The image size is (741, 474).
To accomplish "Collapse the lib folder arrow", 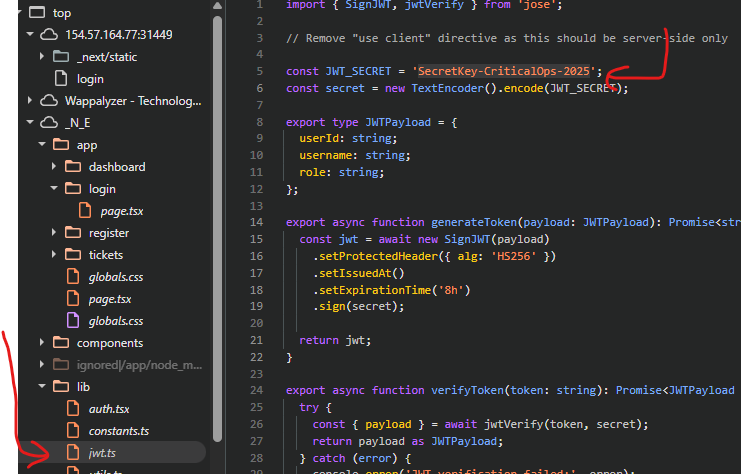I will [42, 387].
